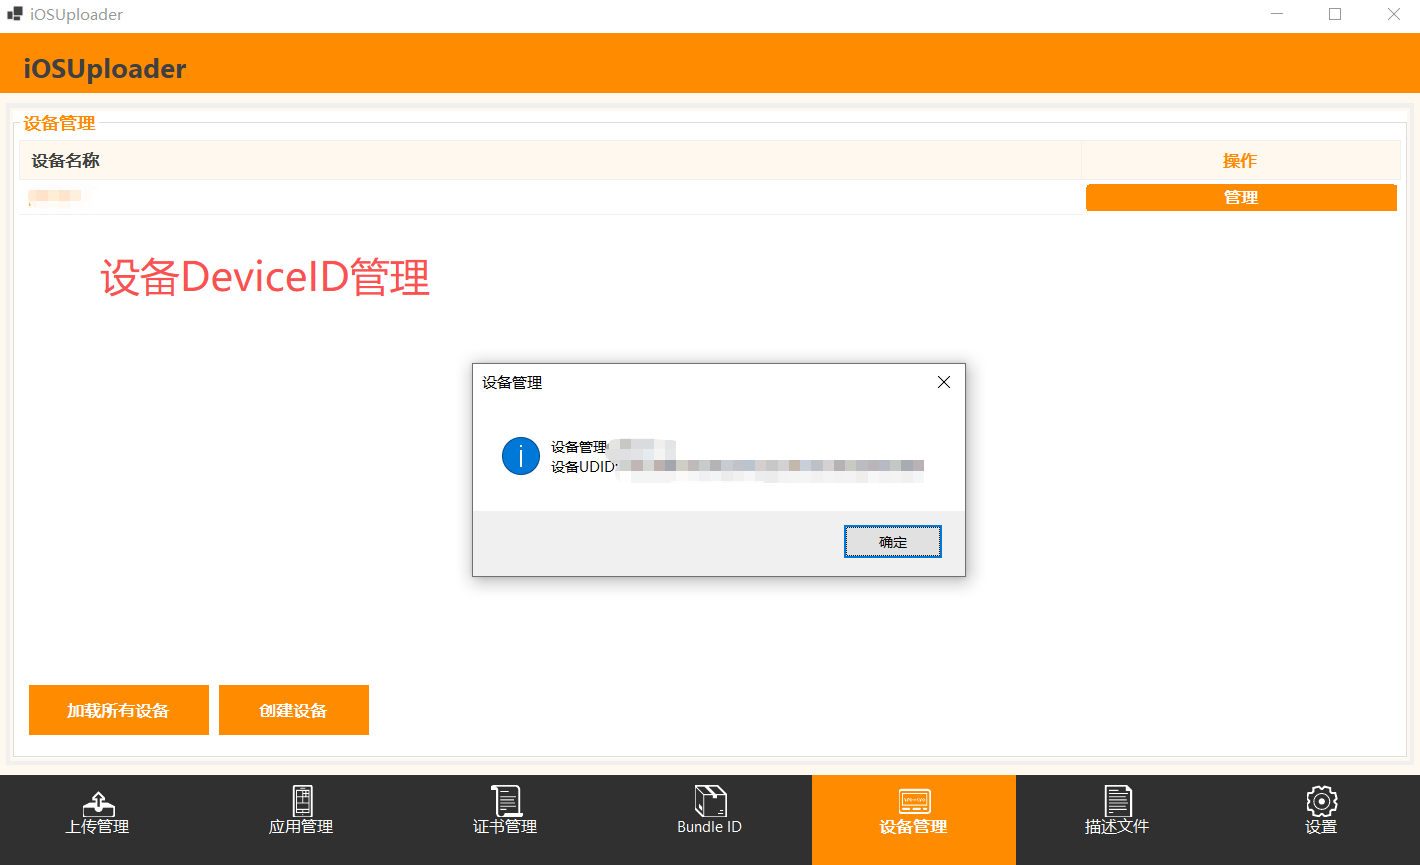Click the 设备名称 column header
Screen dimensions: 1420x865
[x=66, y=161]
